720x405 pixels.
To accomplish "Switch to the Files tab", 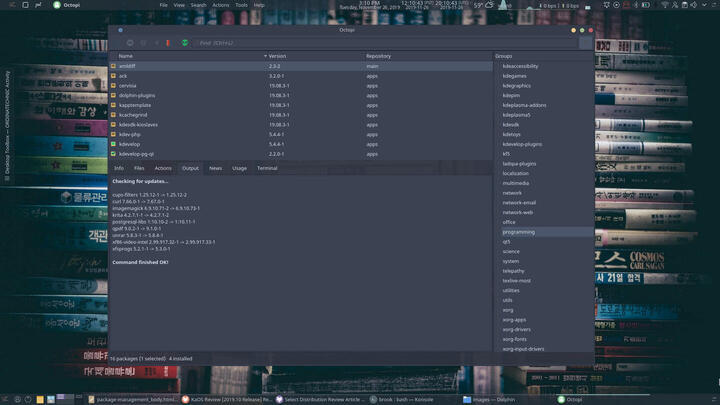I will (139, 169).
